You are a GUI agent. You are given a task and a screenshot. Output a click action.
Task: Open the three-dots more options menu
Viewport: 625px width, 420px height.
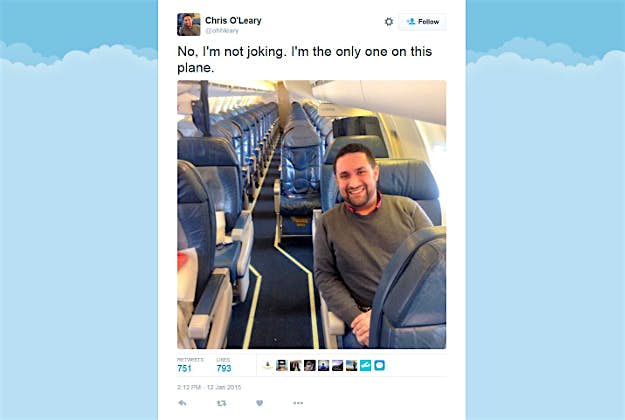298,403
